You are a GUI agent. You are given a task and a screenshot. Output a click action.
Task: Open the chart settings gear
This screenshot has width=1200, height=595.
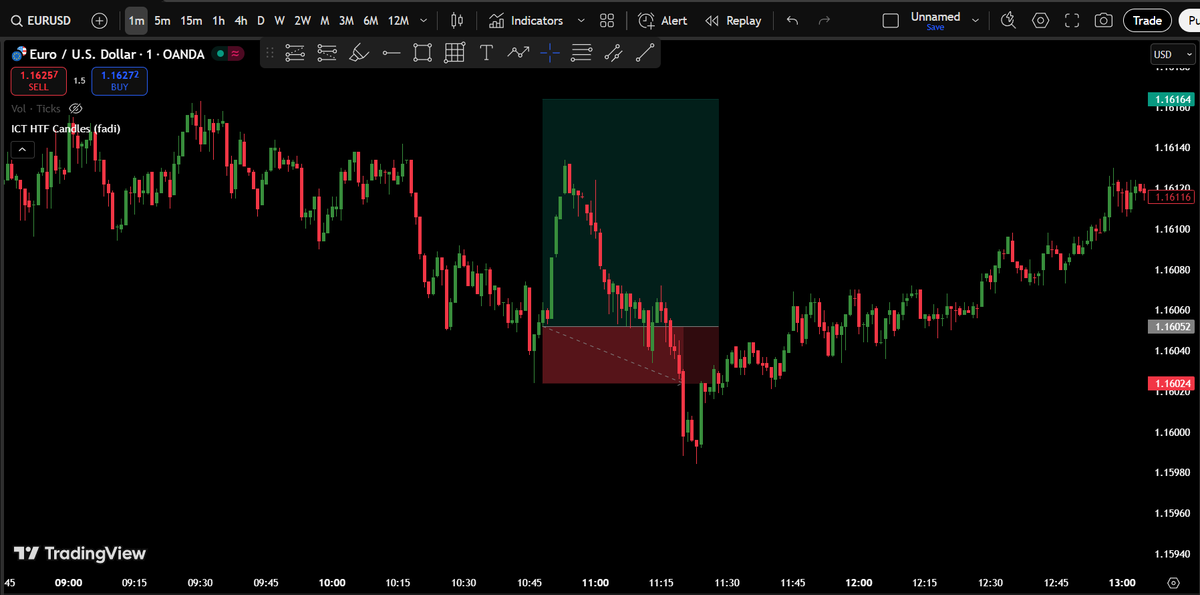1040,20
